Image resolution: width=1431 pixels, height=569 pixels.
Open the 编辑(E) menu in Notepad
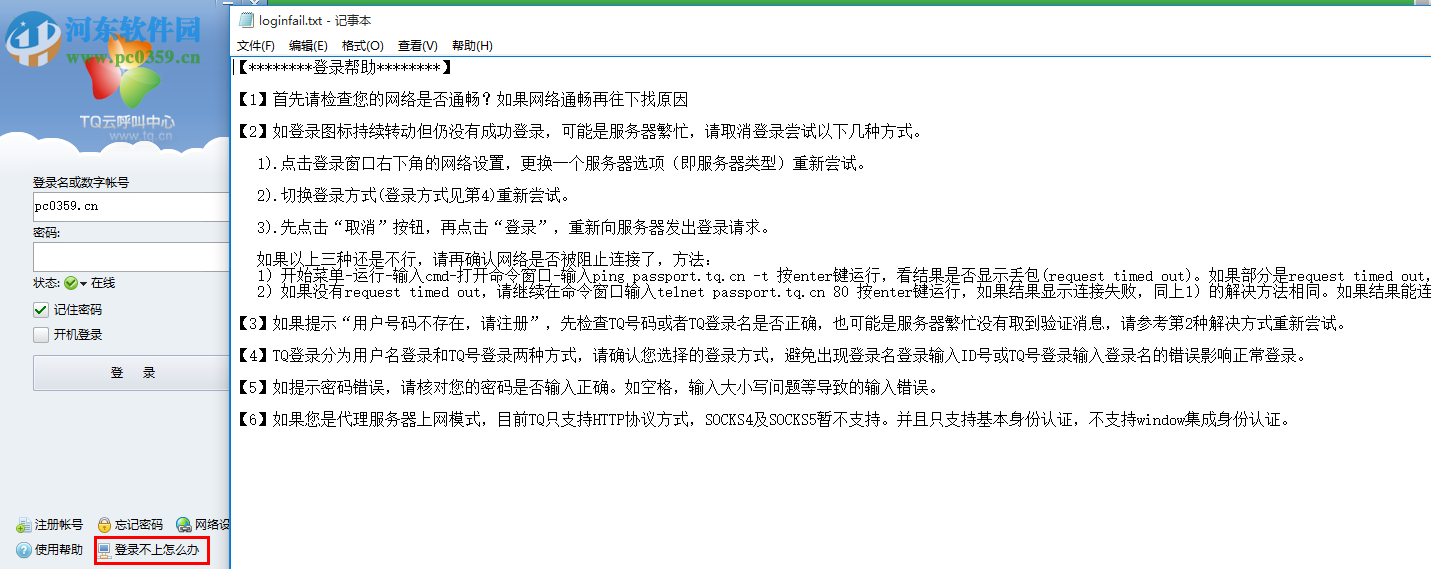click(308, 46)
